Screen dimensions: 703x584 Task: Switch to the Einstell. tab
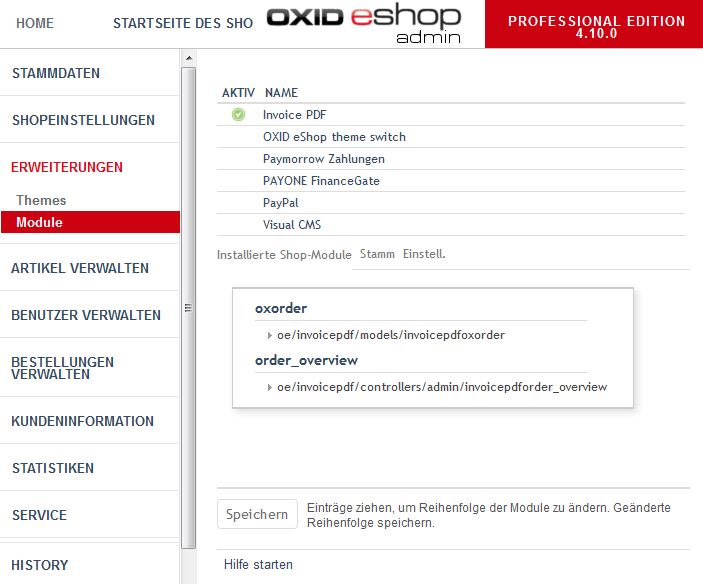424,255
